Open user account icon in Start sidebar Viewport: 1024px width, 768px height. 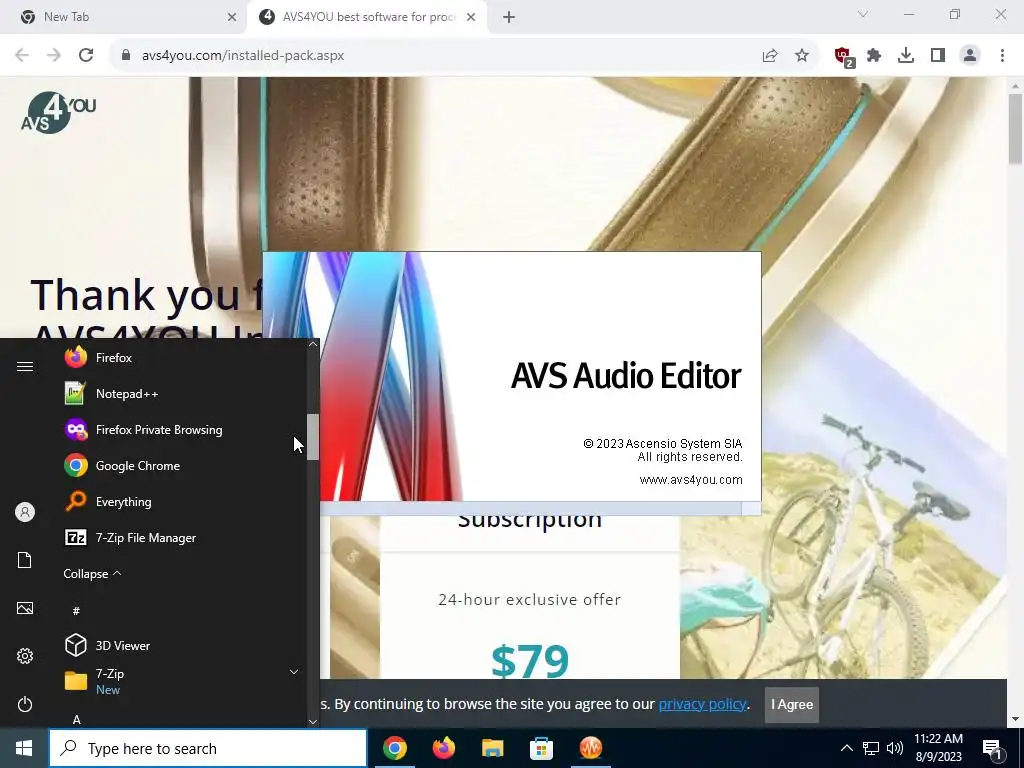click(x=25, y=512)
